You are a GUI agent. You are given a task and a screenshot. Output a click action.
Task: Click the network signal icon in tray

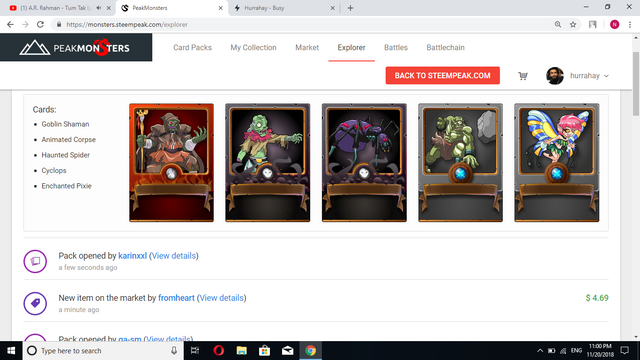point(563,351)
